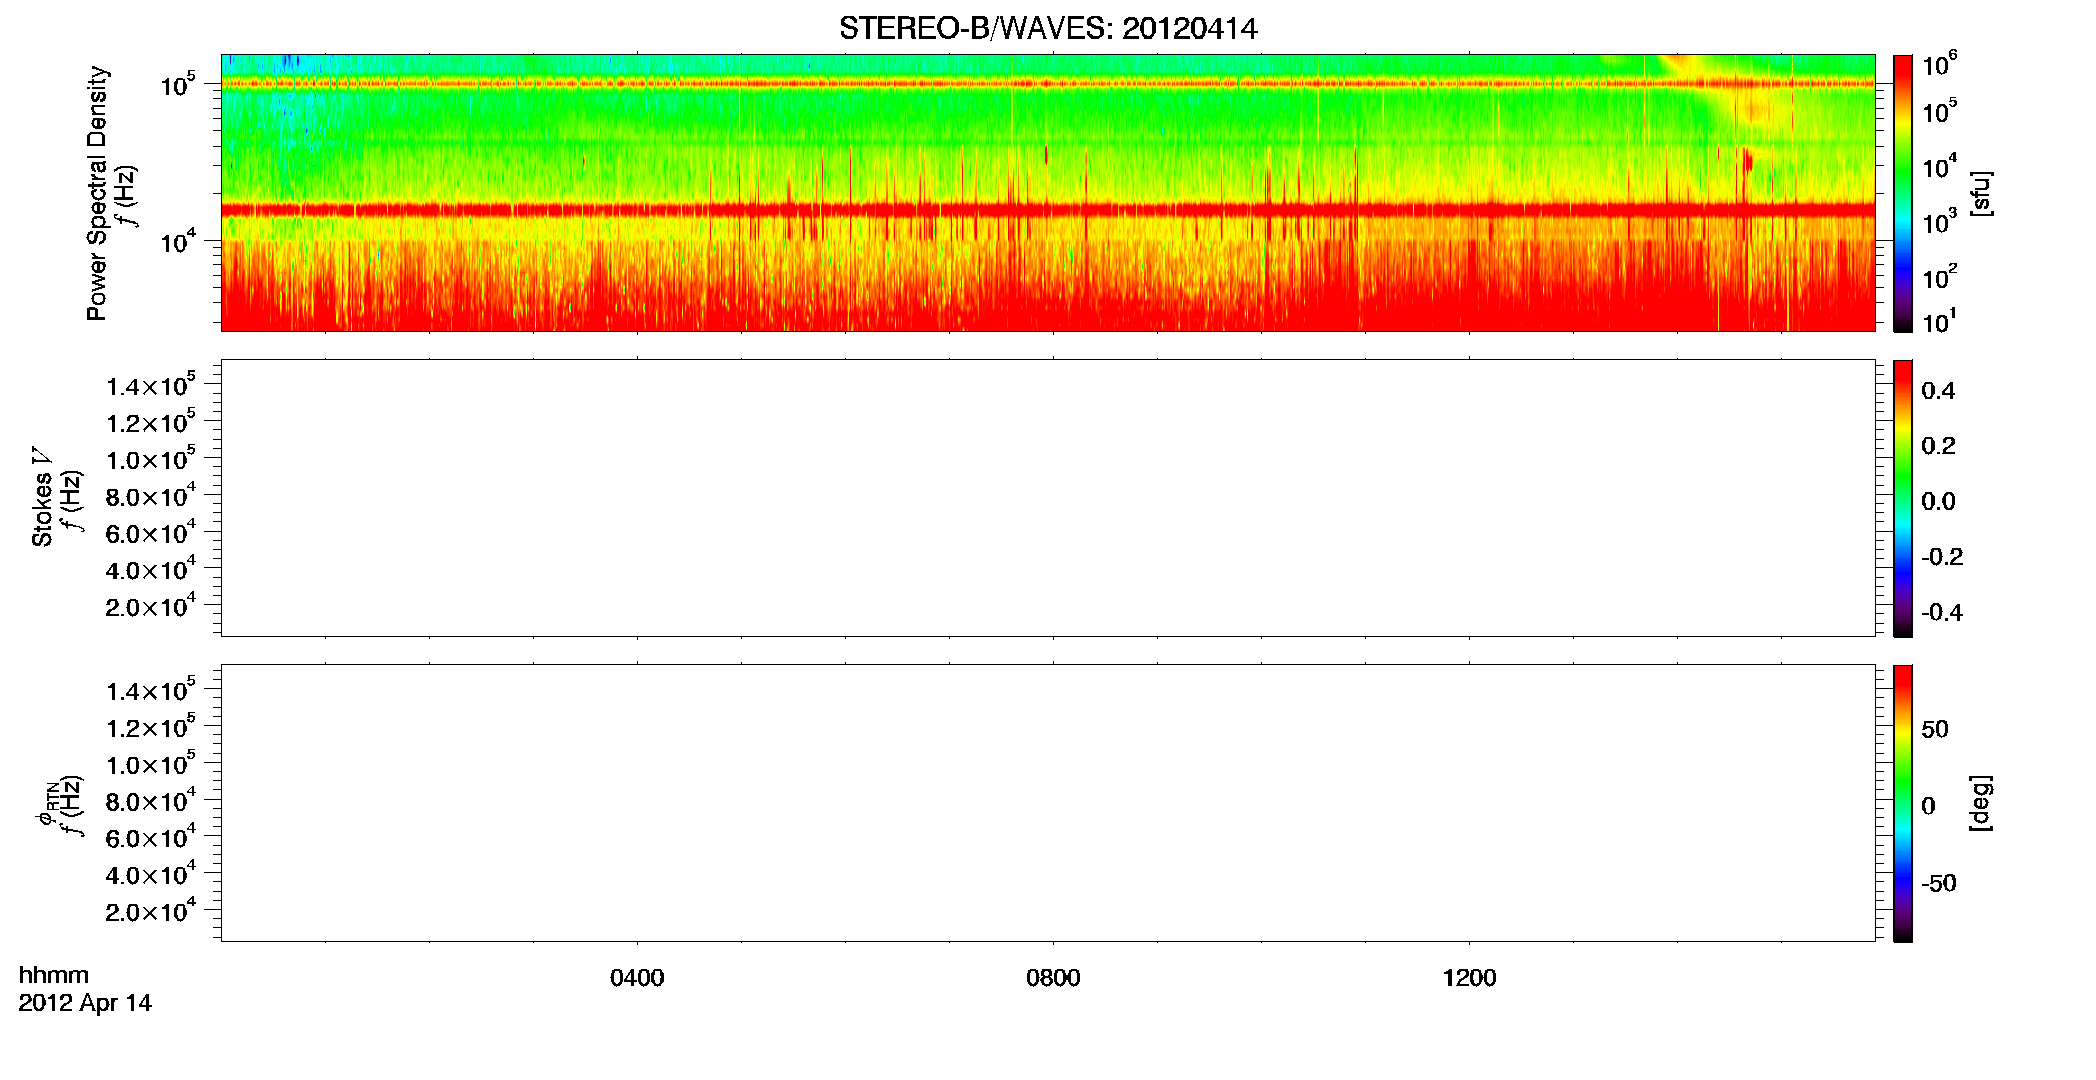Click the 1200 time axis label

[x=1469, y=978]
